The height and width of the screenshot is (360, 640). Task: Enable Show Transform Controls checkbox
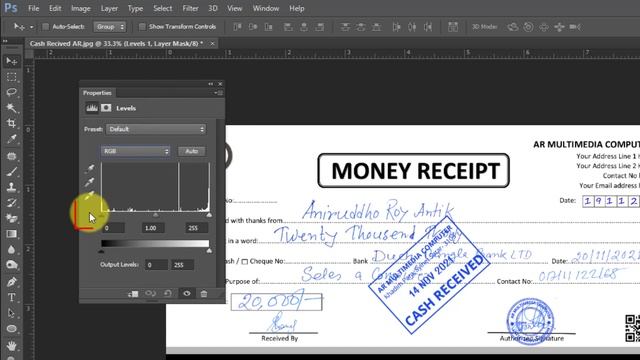(x=142, y=27)
